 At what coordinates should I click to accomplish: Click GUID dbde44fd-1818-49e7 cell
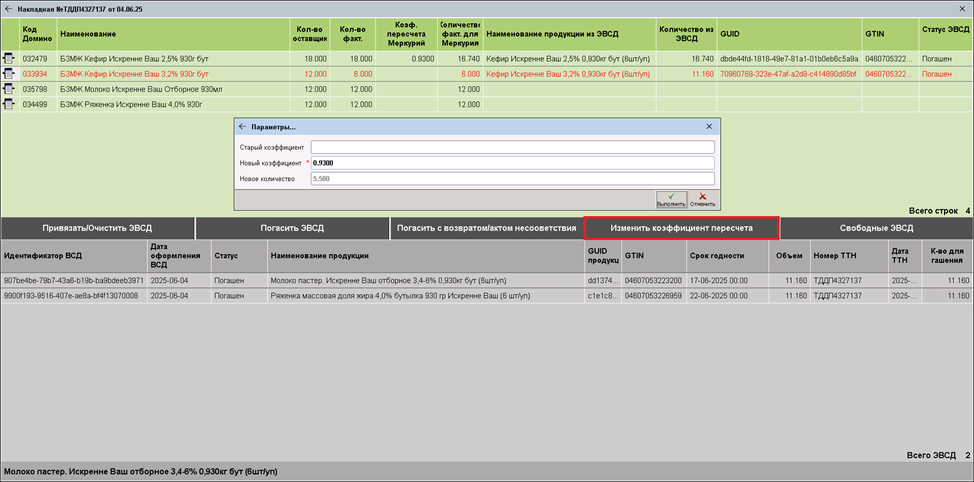789,58
